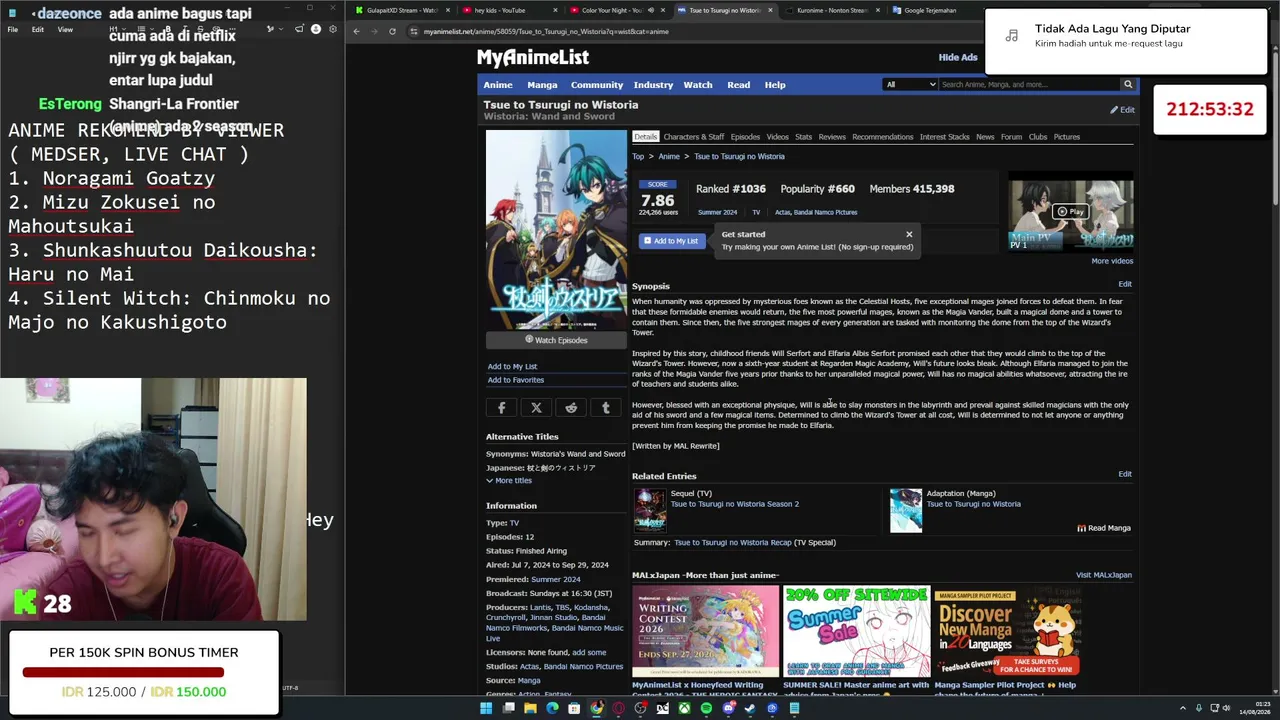Viewport: 1280px width, 720px height.
Task: Switch to the Stats tab
Action: (803, 137)
